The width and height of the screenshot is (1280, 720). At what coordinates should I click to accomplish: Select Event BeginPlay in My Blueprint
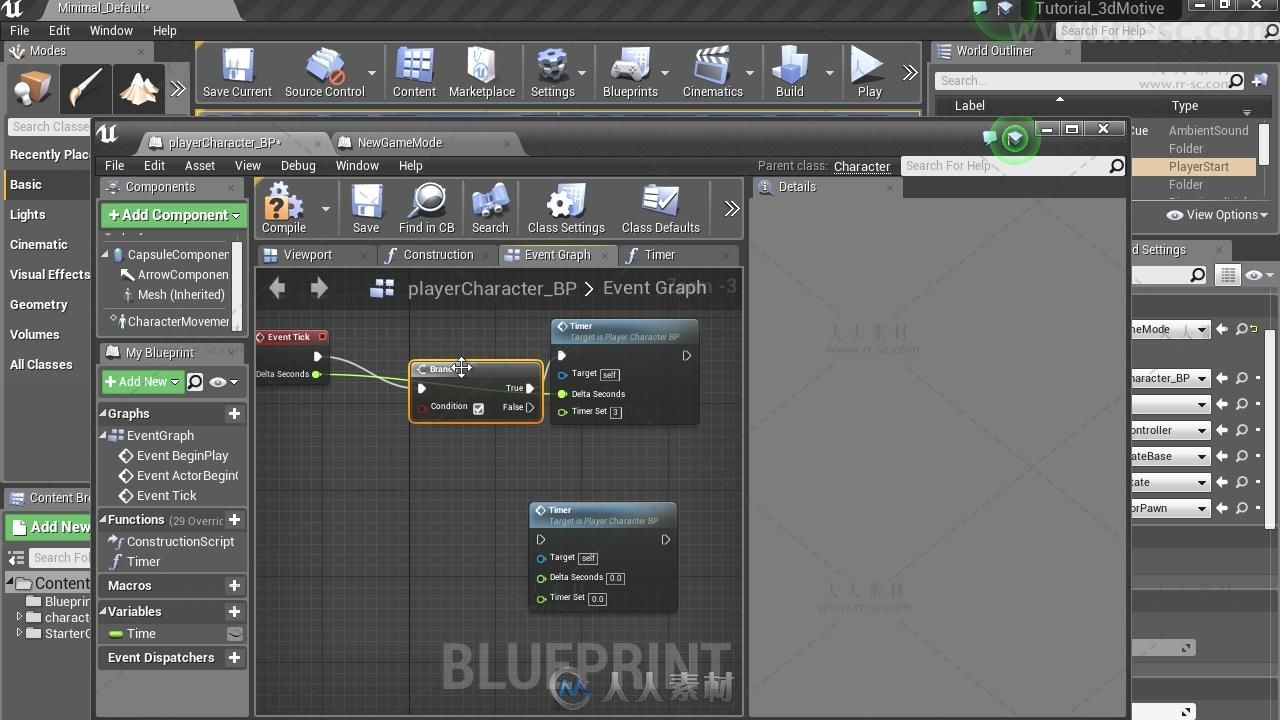coord(182,455)
